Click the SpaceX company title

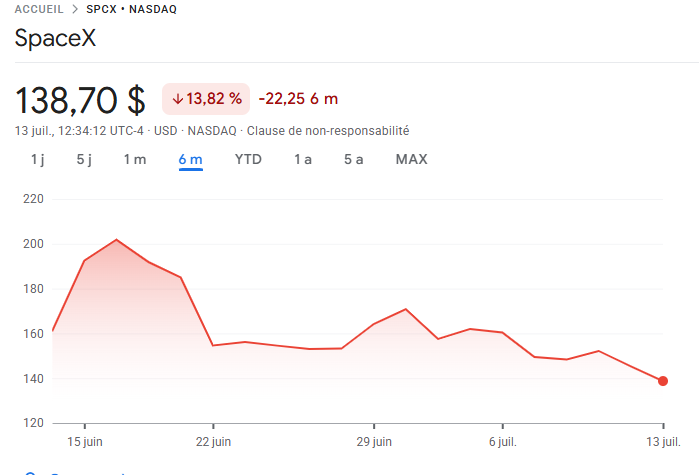(55, 37)
